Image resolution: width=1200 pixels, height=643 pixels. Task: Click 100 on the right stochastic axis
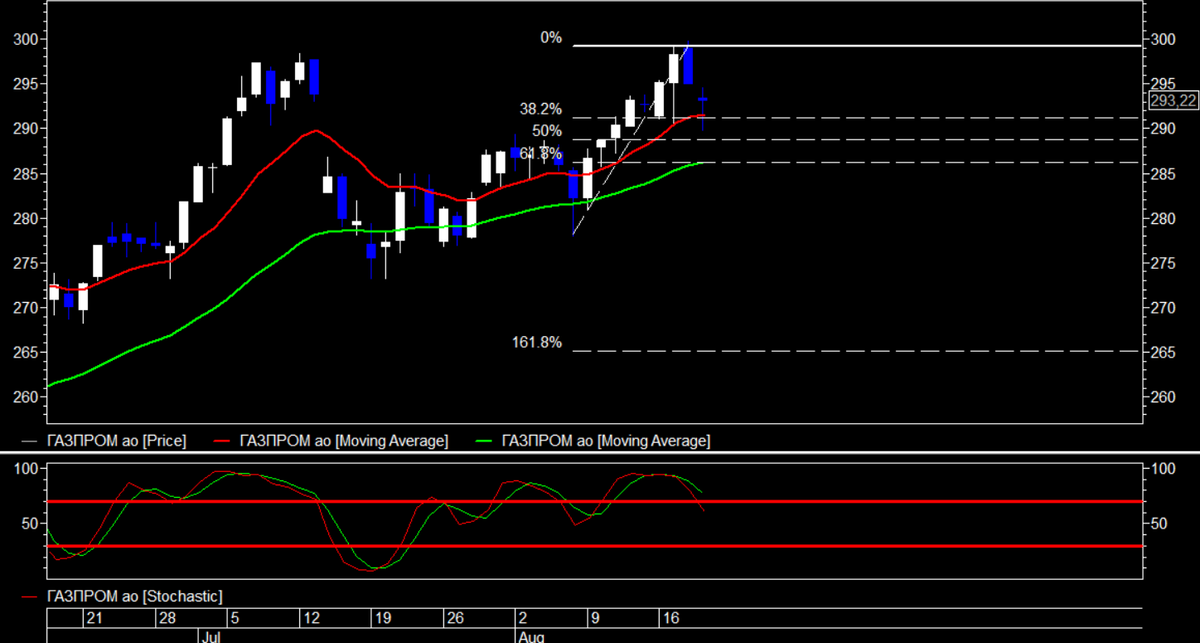[x=1162, y=469]
